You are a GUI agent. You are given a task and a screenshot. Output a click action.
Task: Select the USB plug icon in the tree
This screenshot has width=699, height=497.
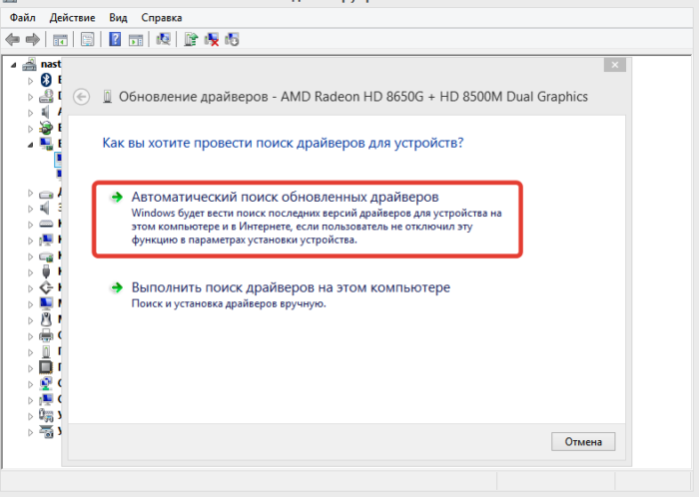tap(46, 271)
